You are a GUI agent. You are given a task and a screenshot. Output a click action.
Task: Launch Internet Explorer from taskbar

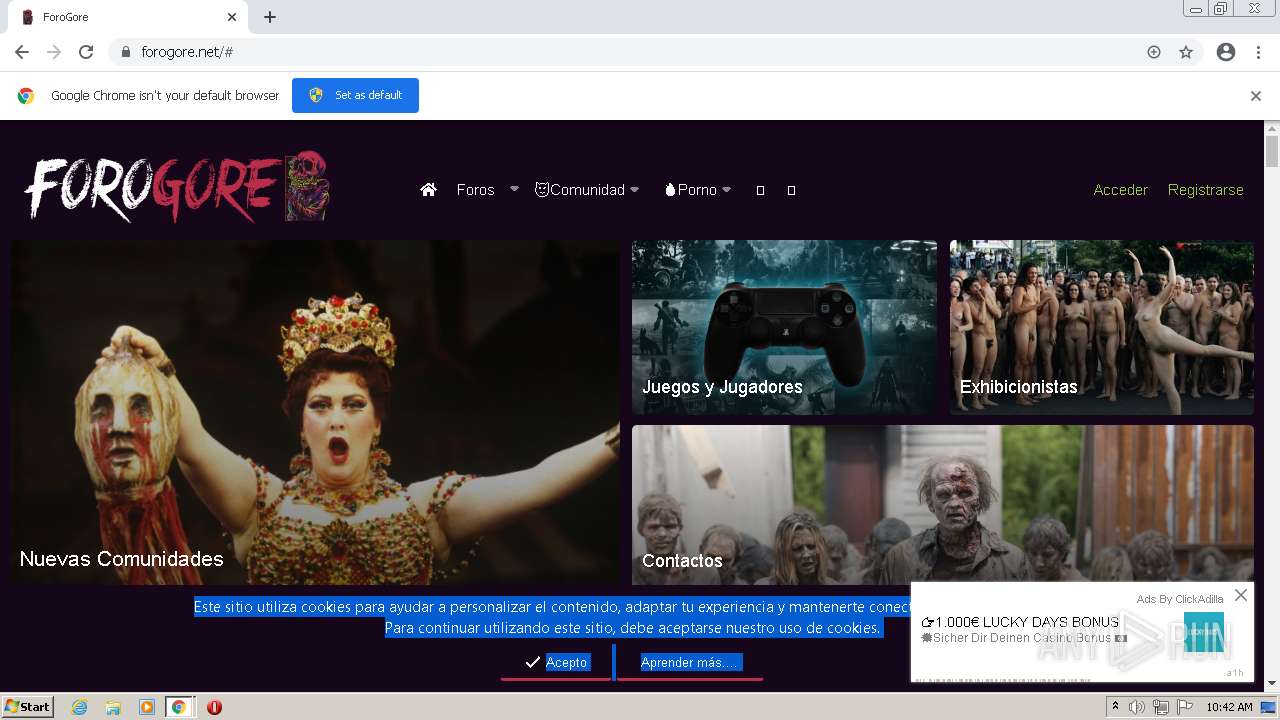(x=79, y=707)
